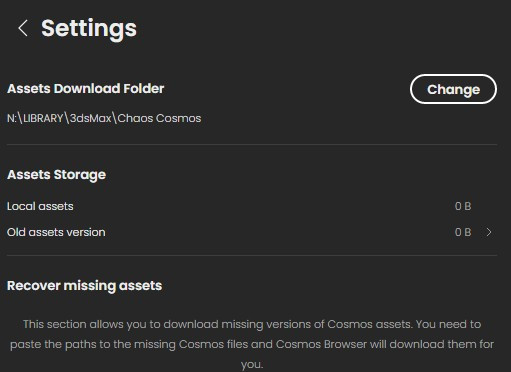Click the Assets Storage heading
This screenshot has width=511, height=372.
56,175
